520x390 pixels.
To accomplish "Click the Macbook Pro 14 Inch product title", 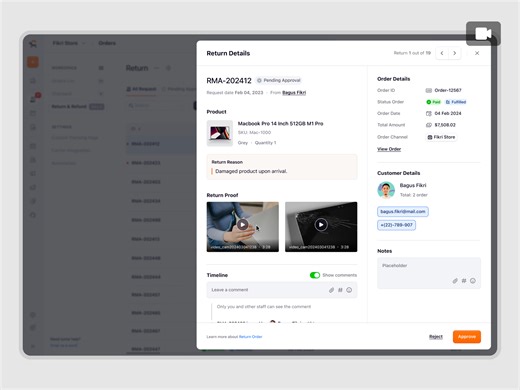I will coord(280,124).
